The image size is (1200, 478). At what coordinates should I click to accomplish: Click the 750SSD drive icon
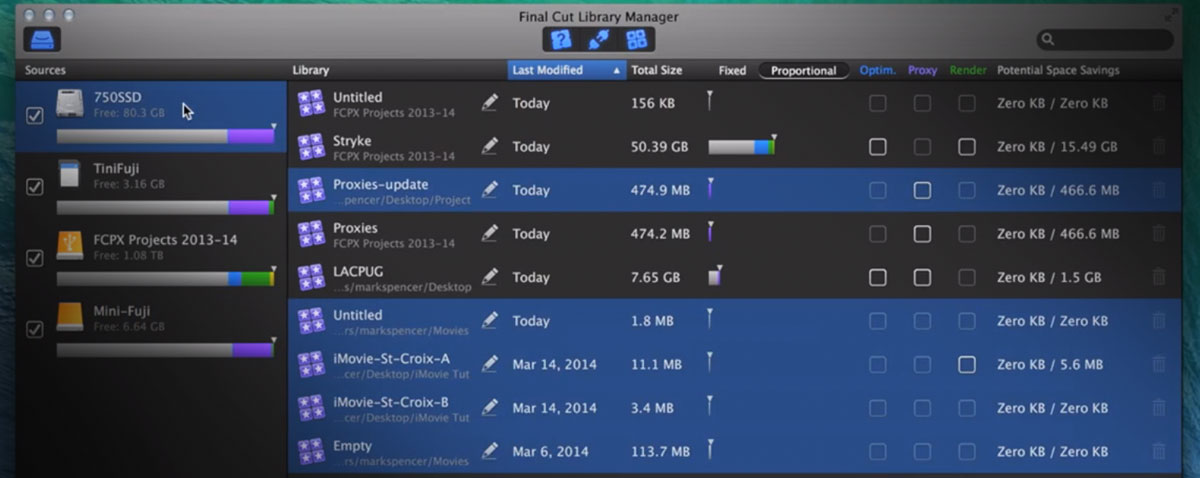click(70, 104)
